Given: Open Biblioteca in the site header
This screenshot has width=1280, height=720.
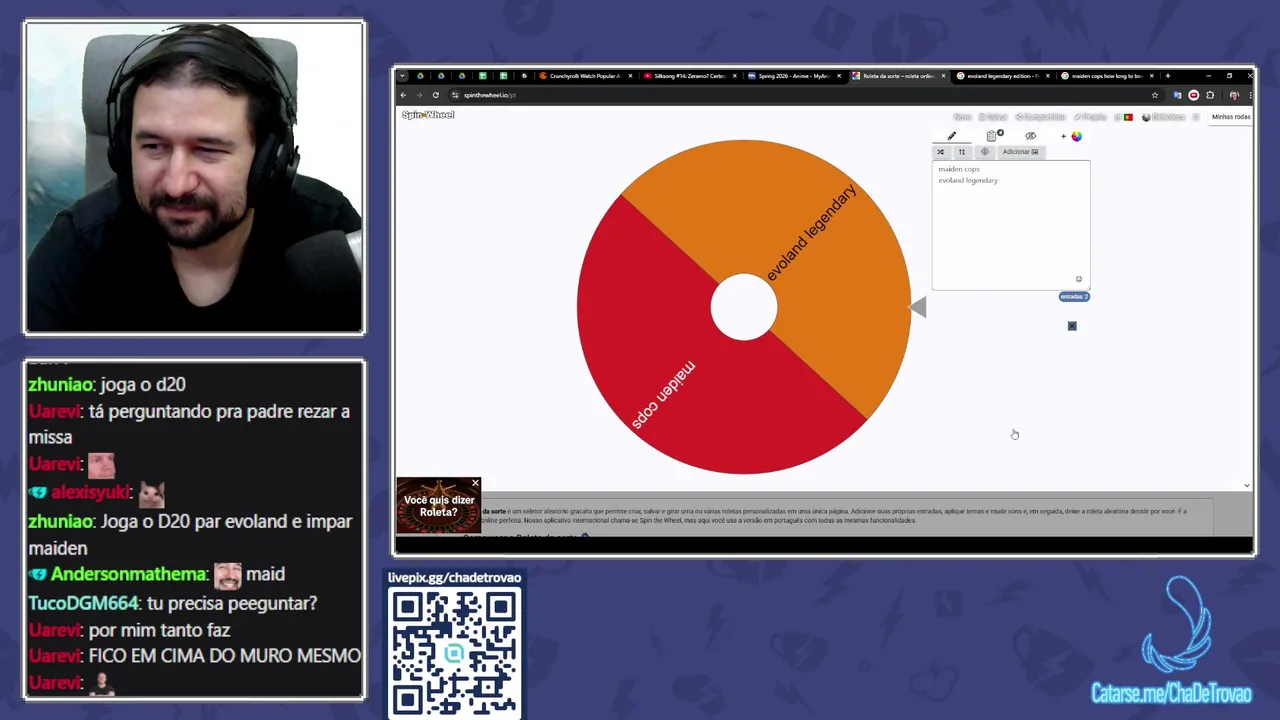Looking at the screenshot, I should click(1163, 117).
